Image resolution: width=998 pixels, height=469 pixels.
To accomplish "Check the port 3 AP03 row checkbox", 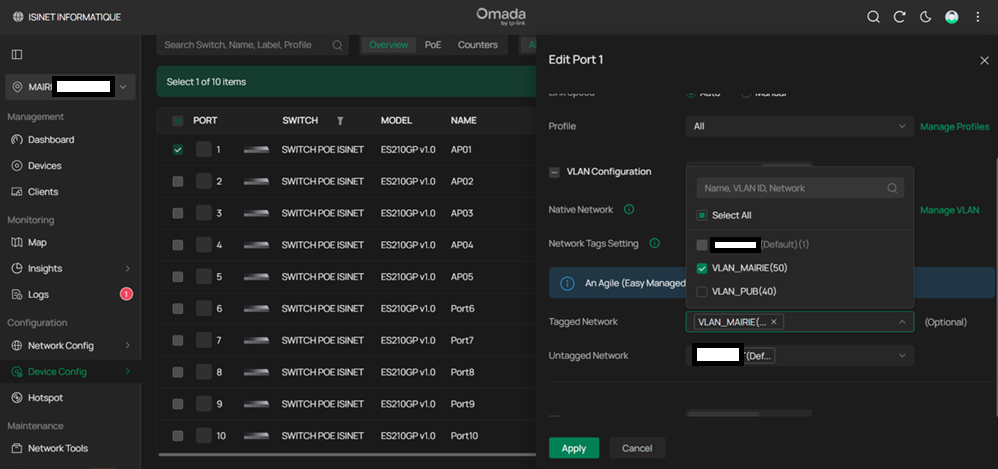I will (x=178, y=213).
